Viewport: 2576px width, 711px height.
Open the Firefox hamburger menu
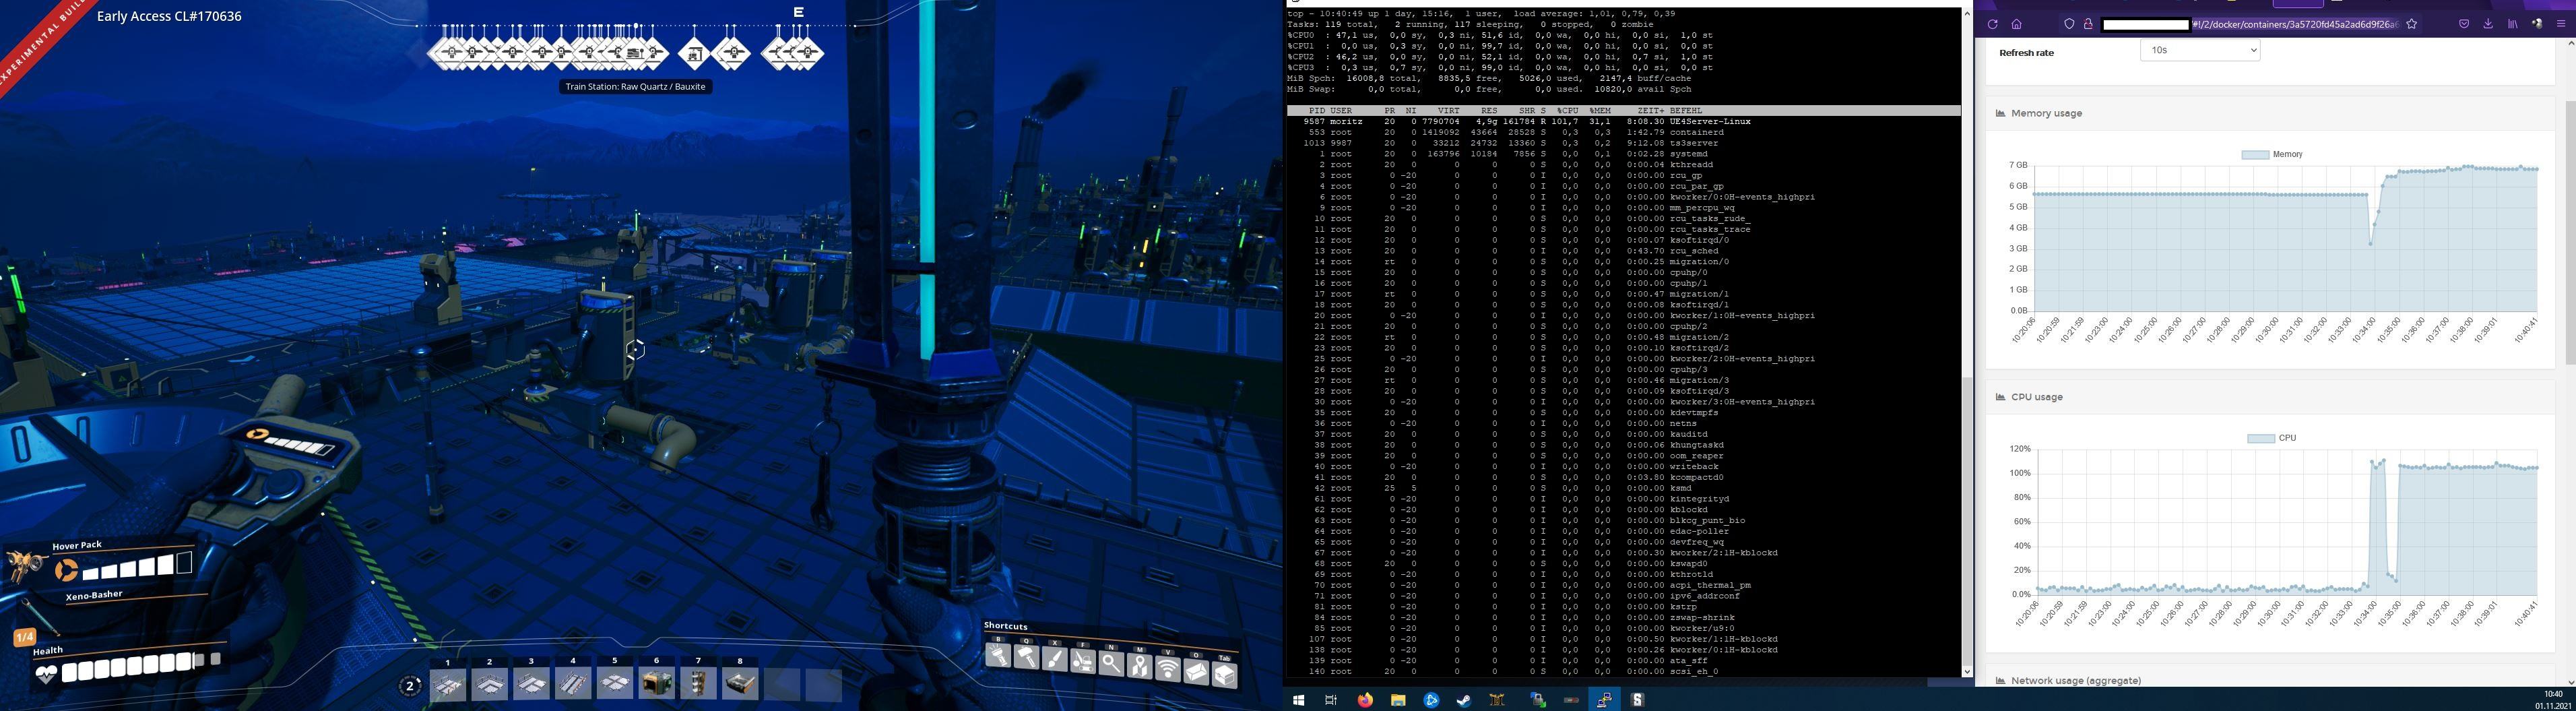click(2561, 24)
